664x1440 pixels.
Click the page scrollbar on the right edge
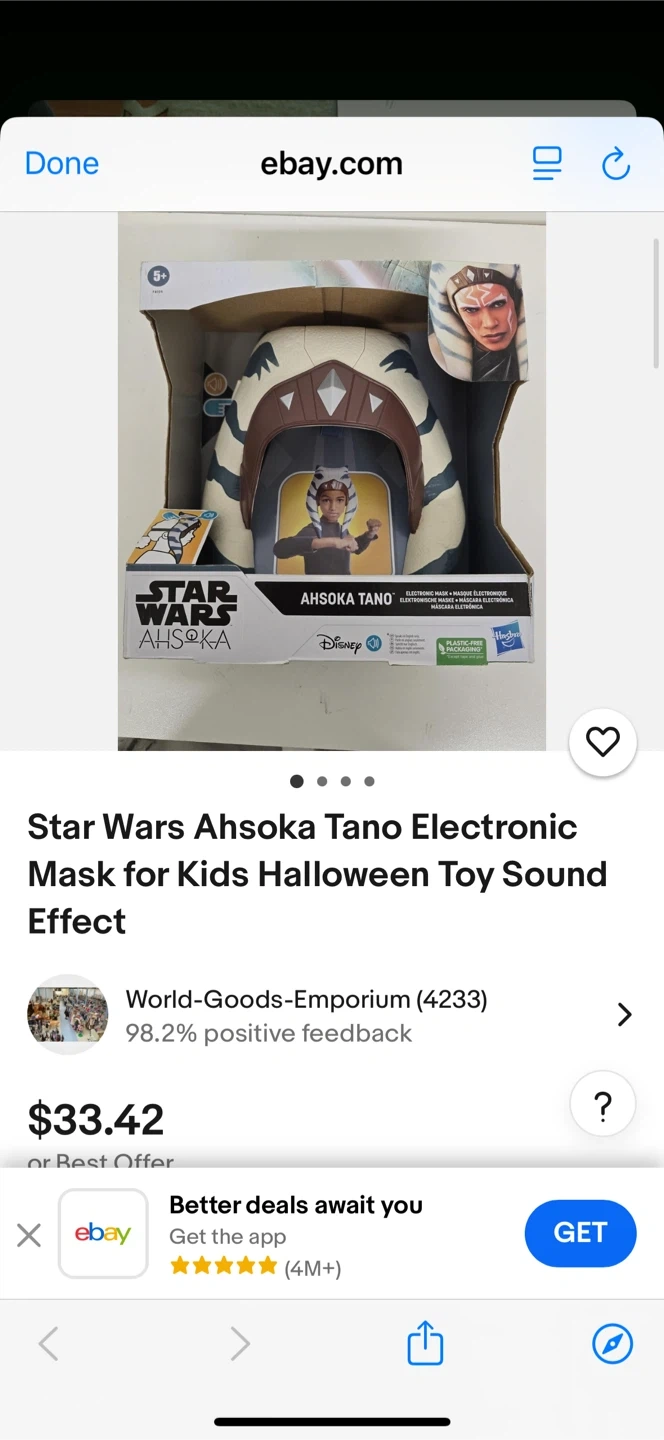tap(657, 303)
